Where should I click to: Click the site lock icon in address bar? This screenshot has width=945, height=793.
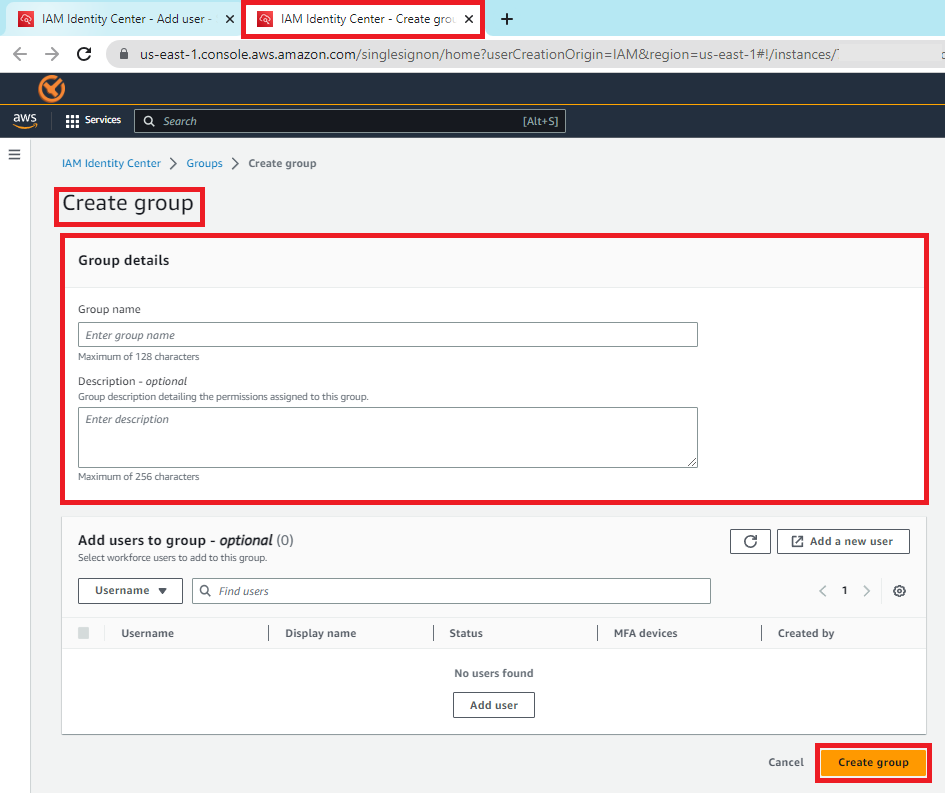tap(124, 54)
